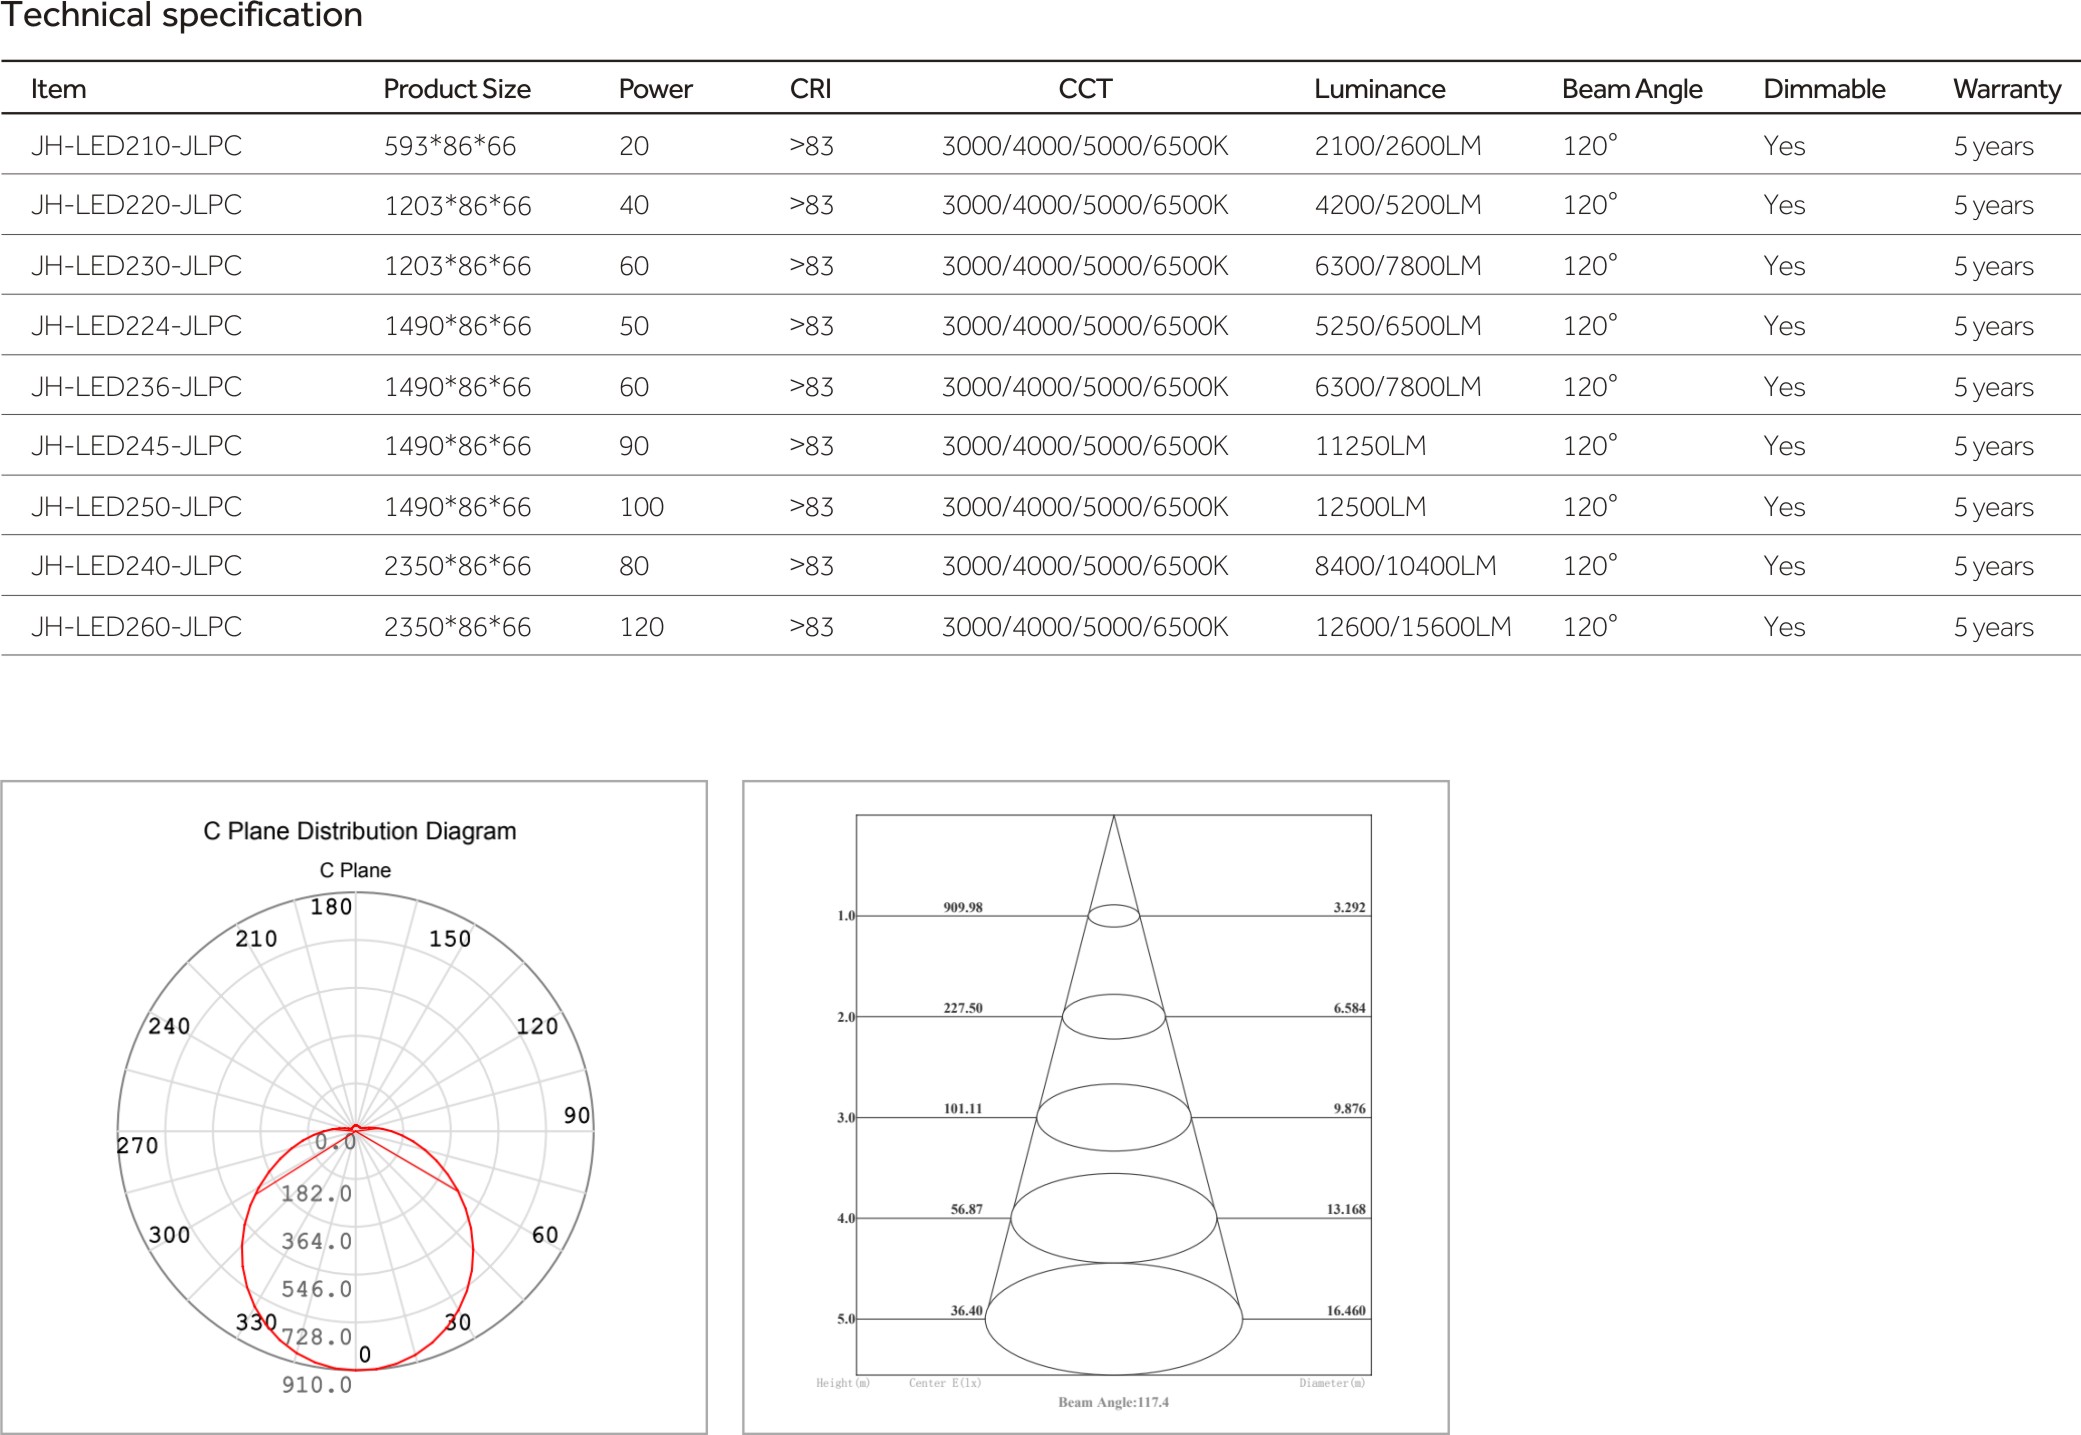Image resolution: width=2081 pixels, height=1435 pixels.
Task: Click 'C Plane Distribution Diagram' title
Action: (x=360, y=831)
